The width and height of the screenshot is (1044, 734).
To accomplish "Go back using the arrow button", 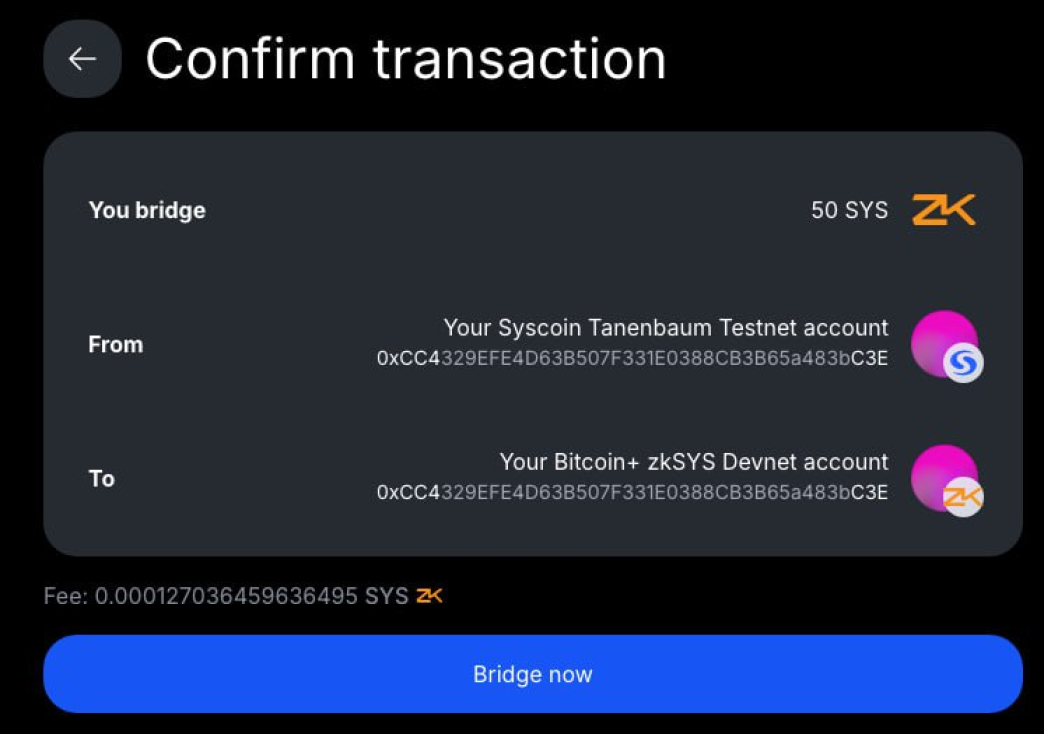I will pyautogui.click(x=82, y=59).
